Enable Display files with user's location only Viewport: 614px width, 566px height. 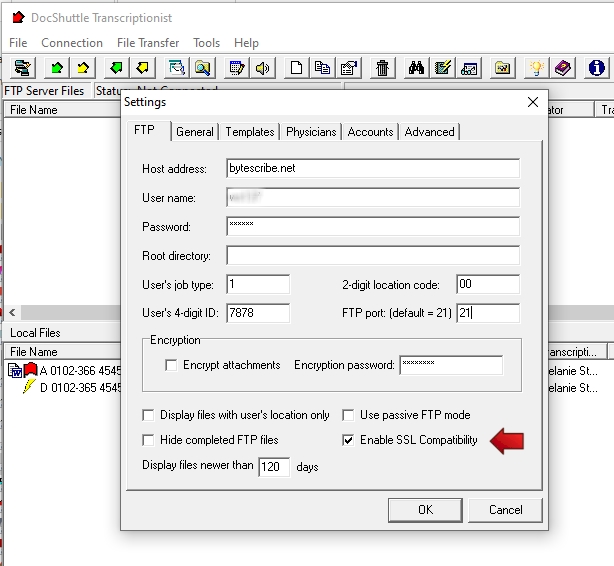coord(148,415)
